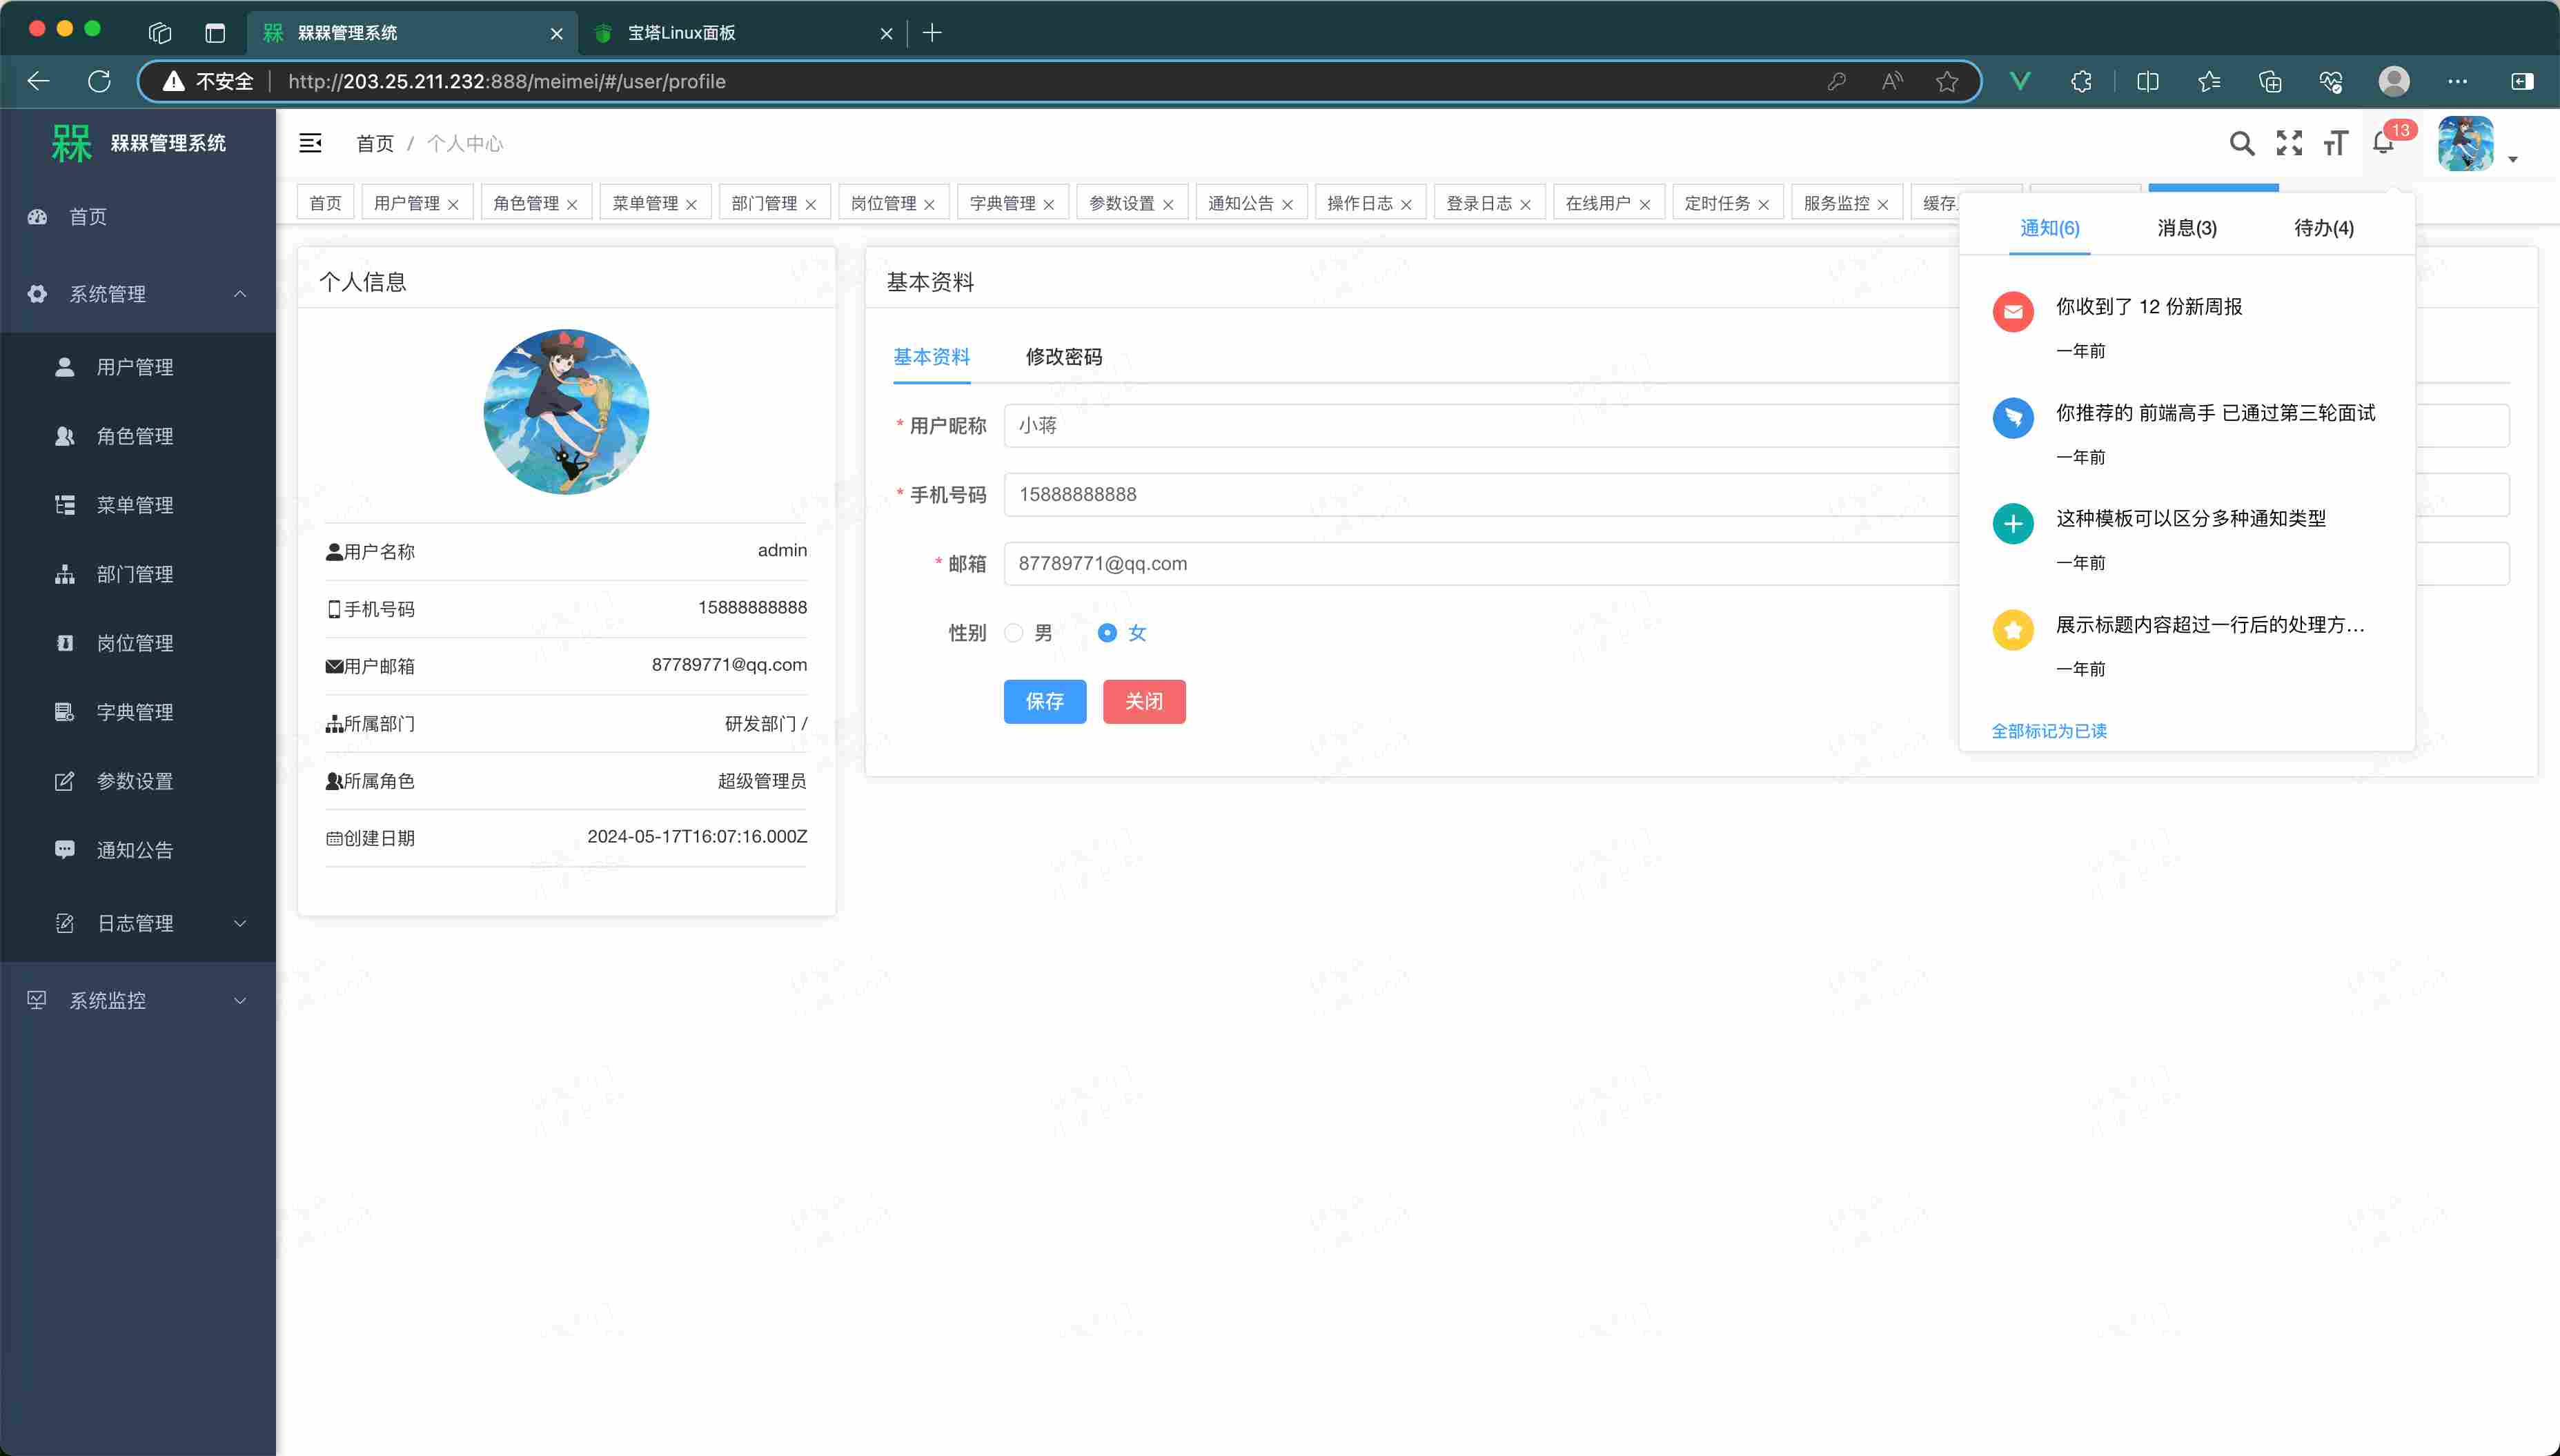
Task: Open the font size setting icon
Action: pyautogui.click(x=2335, y=144)
